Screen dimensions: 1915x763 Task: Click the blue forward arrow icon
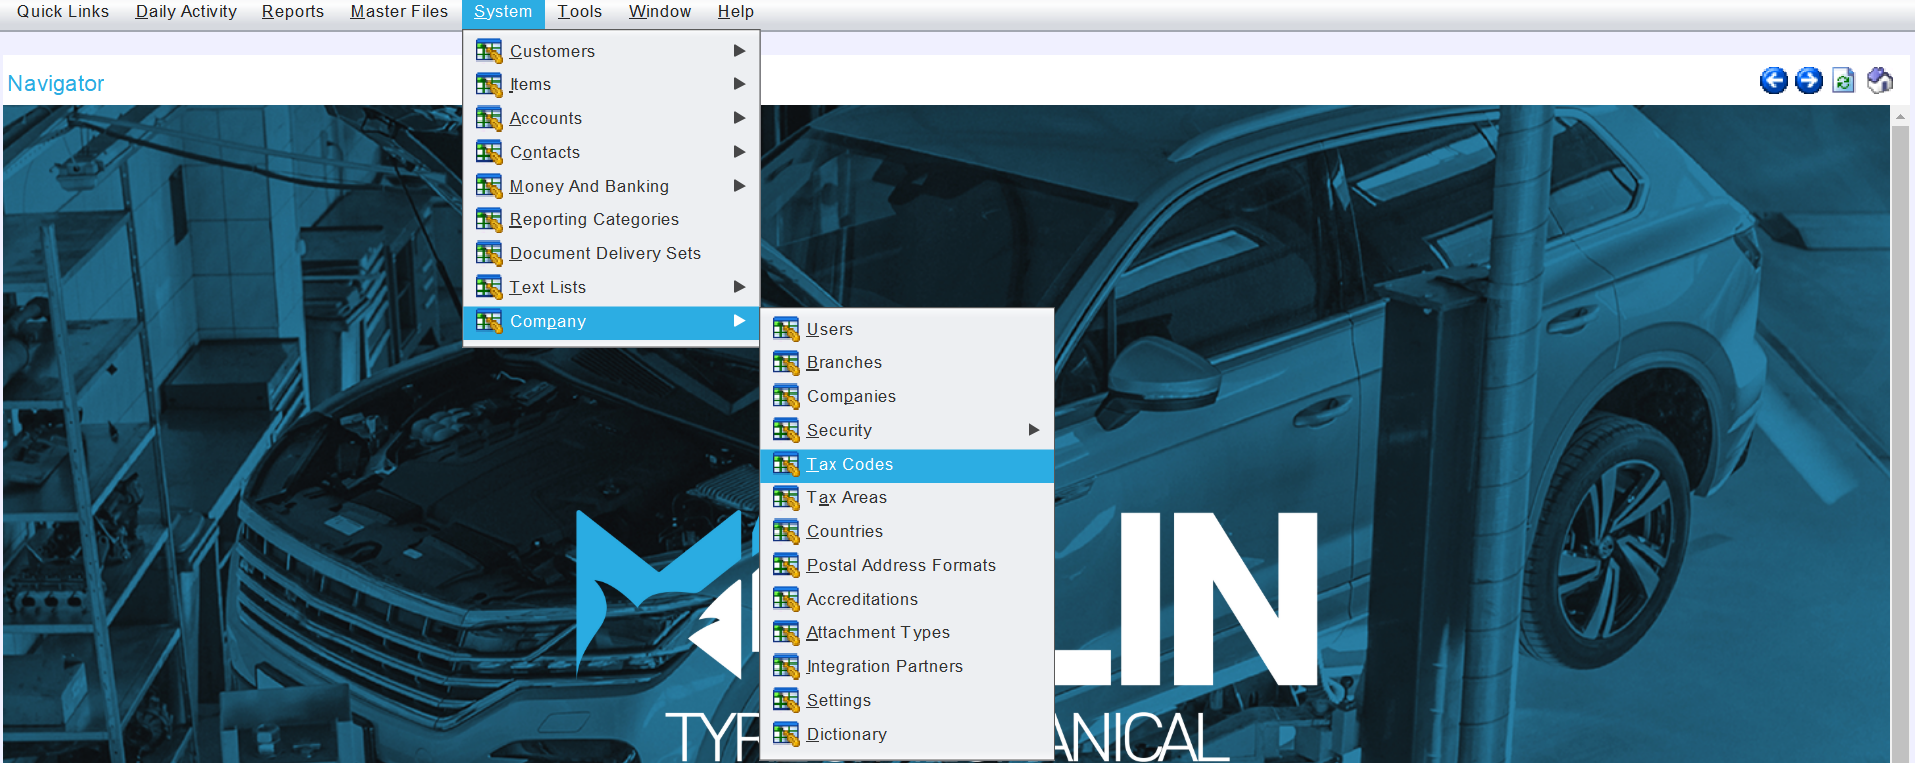[1808, 81]
